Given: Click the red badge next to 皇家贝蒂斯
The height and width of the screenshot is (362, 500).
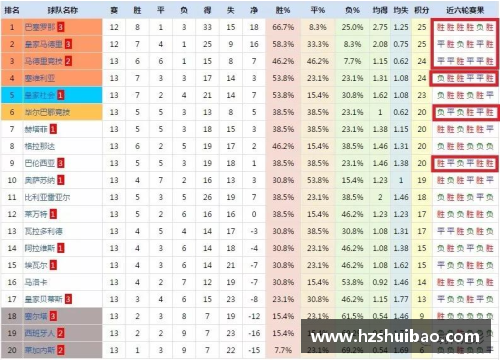Looking at the screenshot, I should [68, 299].
